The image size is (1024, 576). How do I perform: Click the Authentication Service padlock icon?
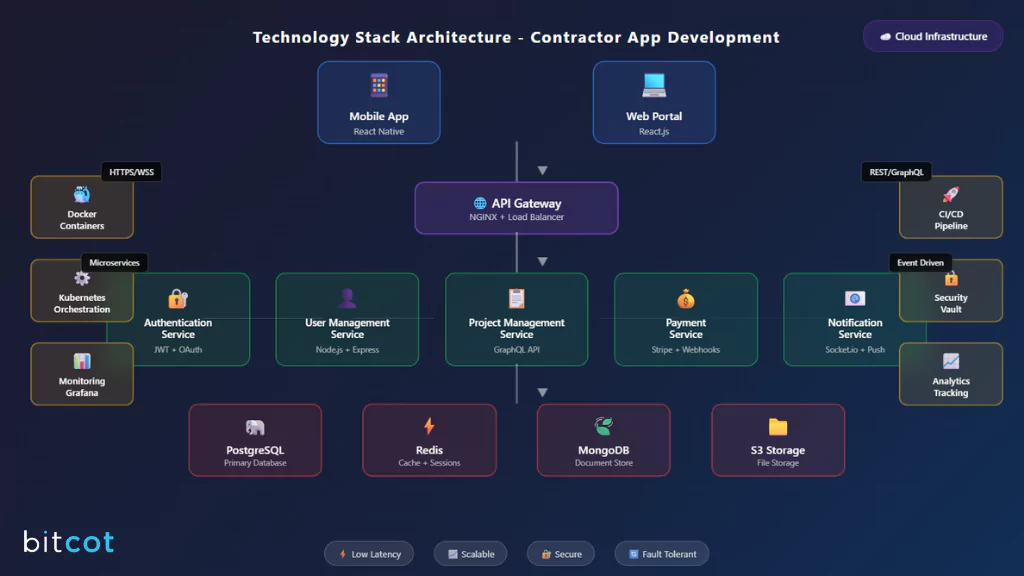click(177, 297)
